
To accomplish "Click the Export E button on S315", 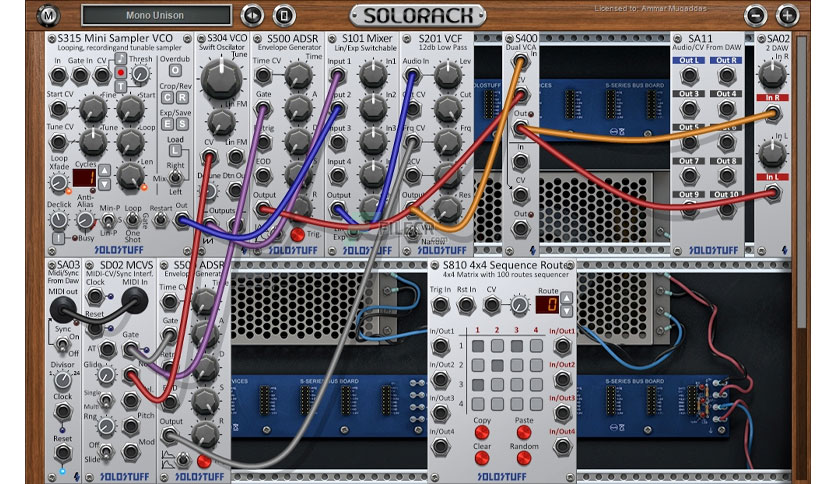I will [167, 124].
